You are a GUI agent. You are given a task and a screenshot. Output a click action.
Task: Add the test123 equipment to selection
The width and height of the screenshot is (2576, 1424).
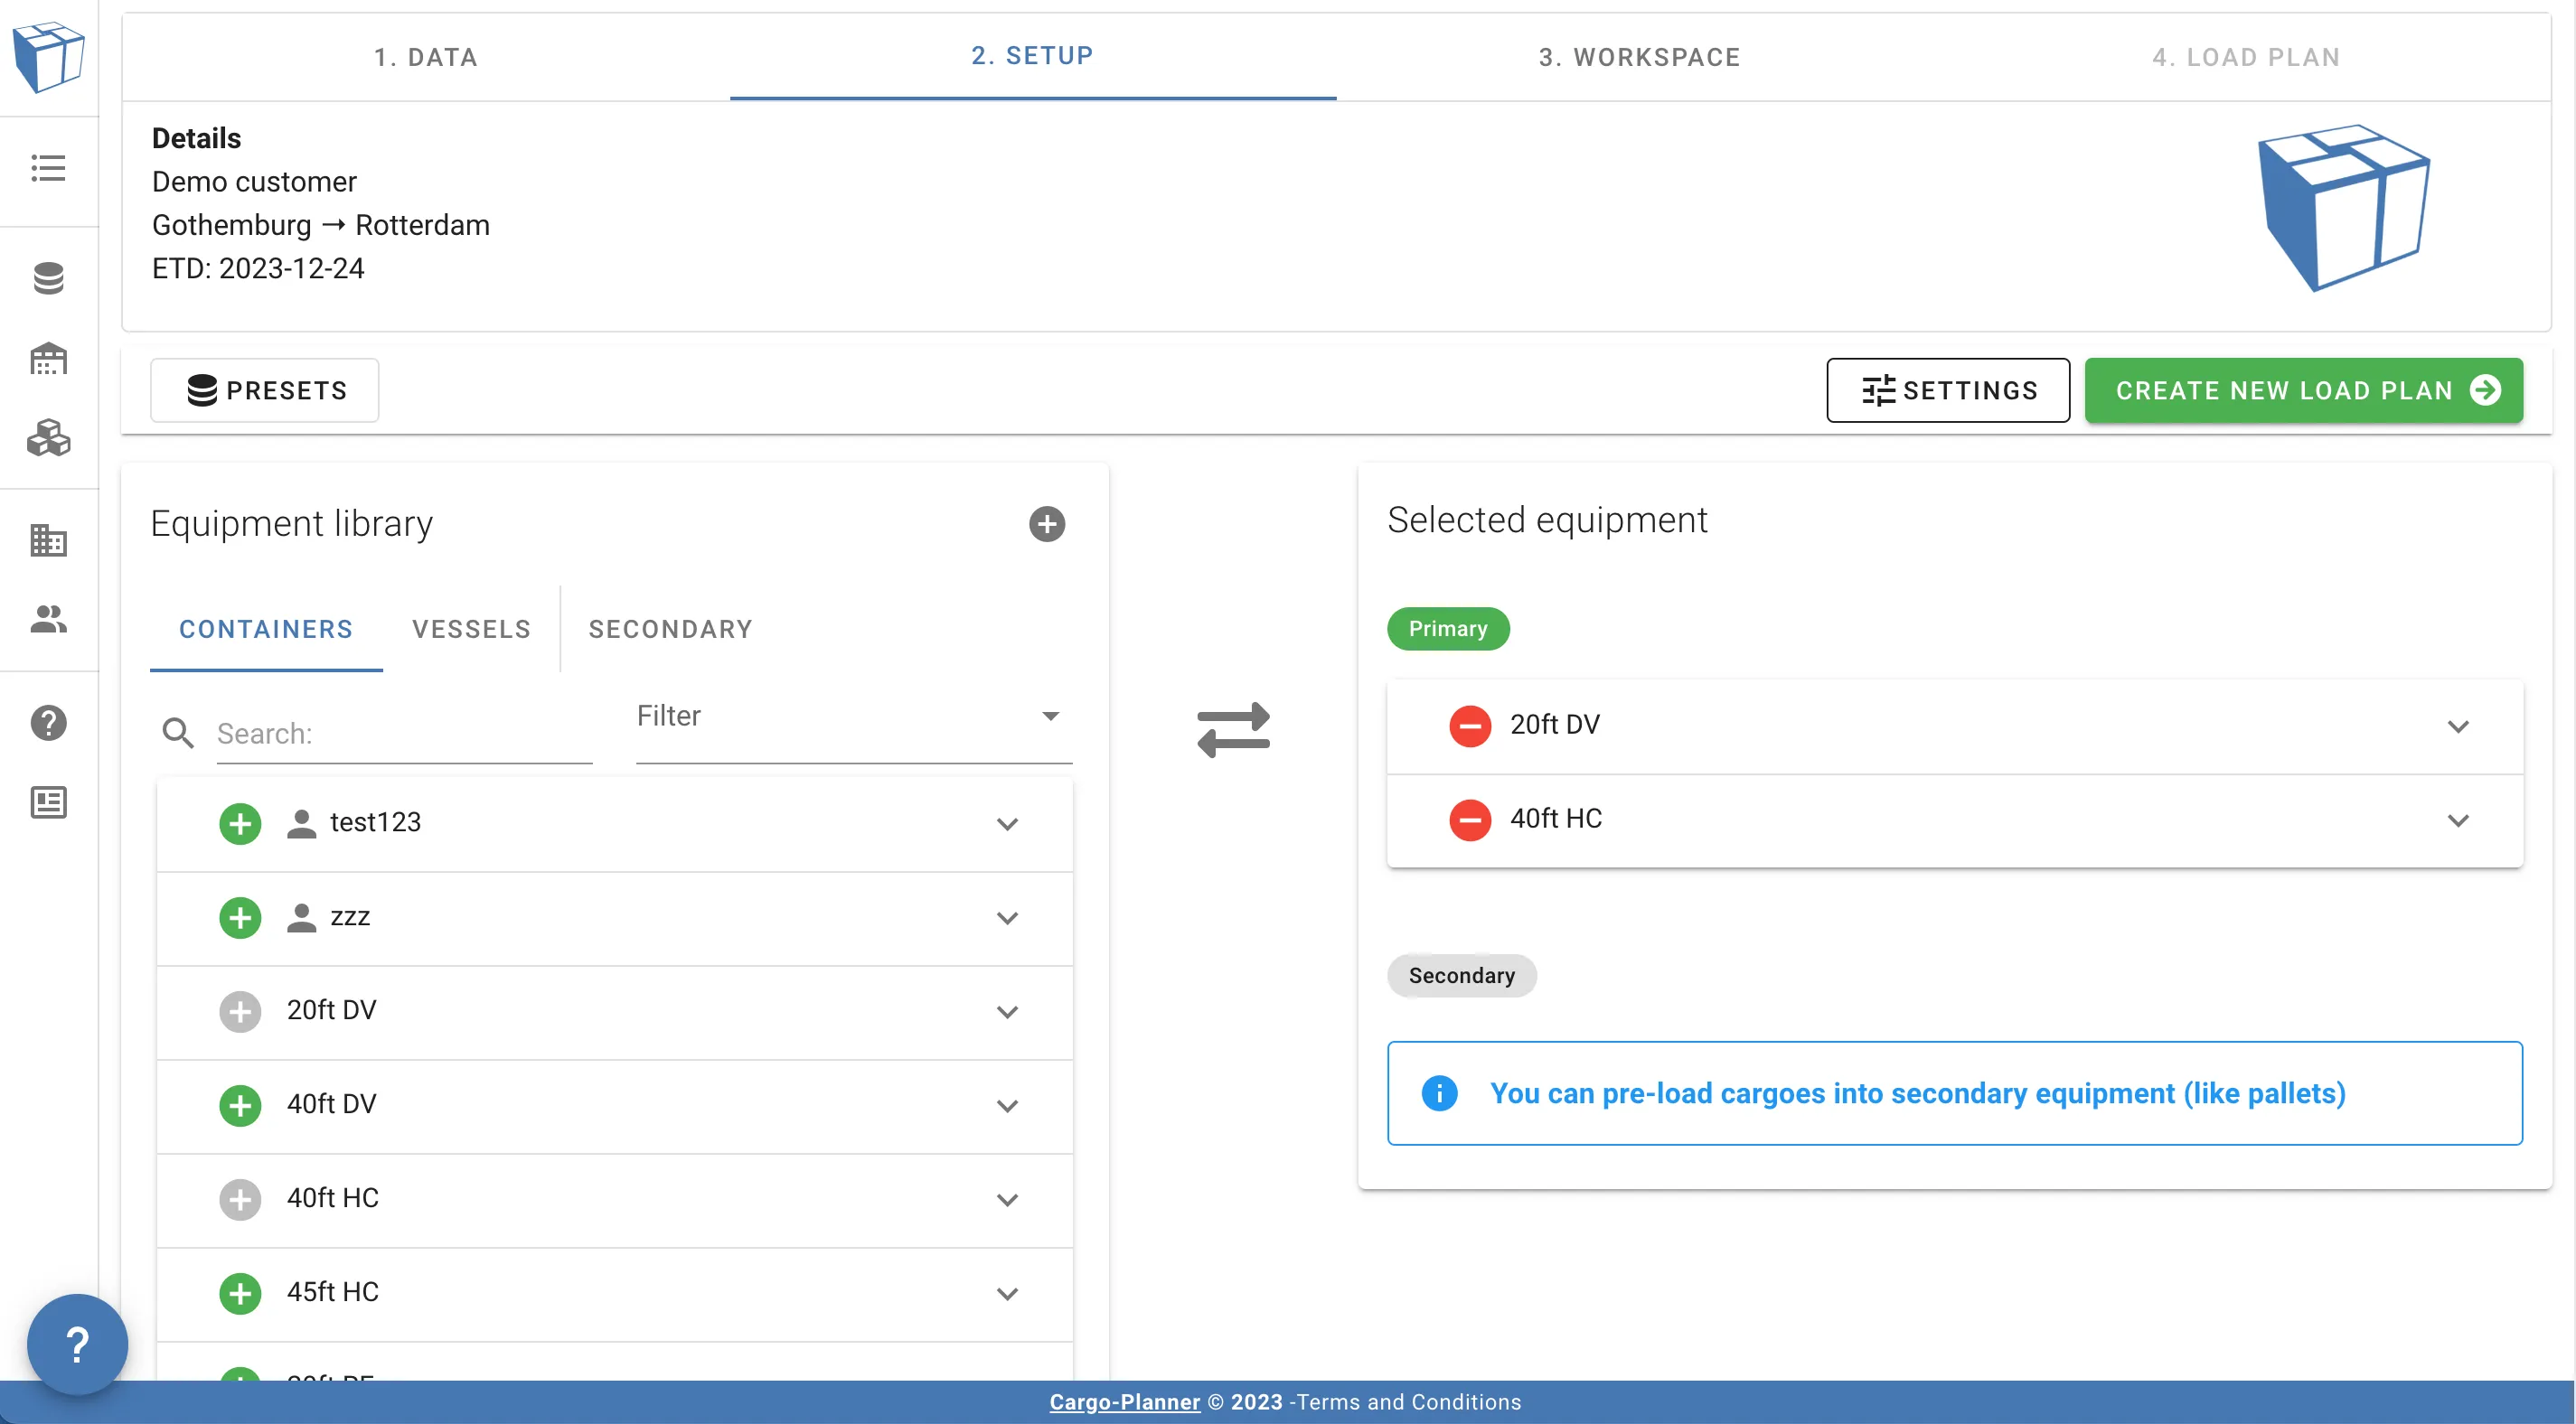tap(239, 823)
